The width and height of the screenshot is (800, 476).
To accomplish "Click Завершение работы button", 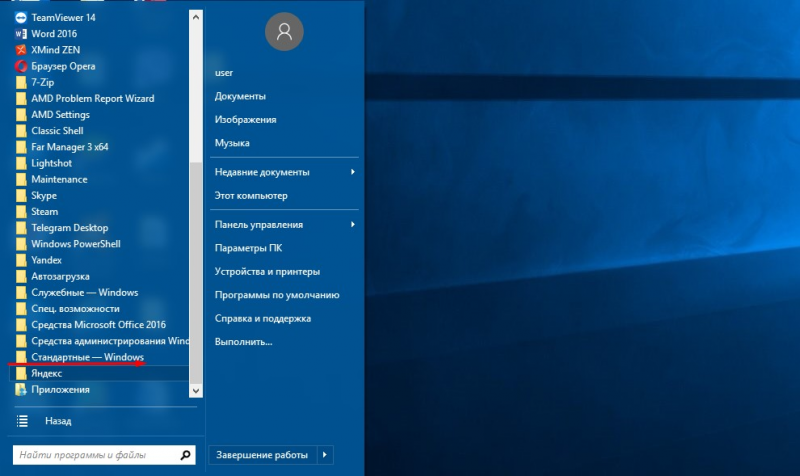I will pyautogui.click(x=262, y=455).
